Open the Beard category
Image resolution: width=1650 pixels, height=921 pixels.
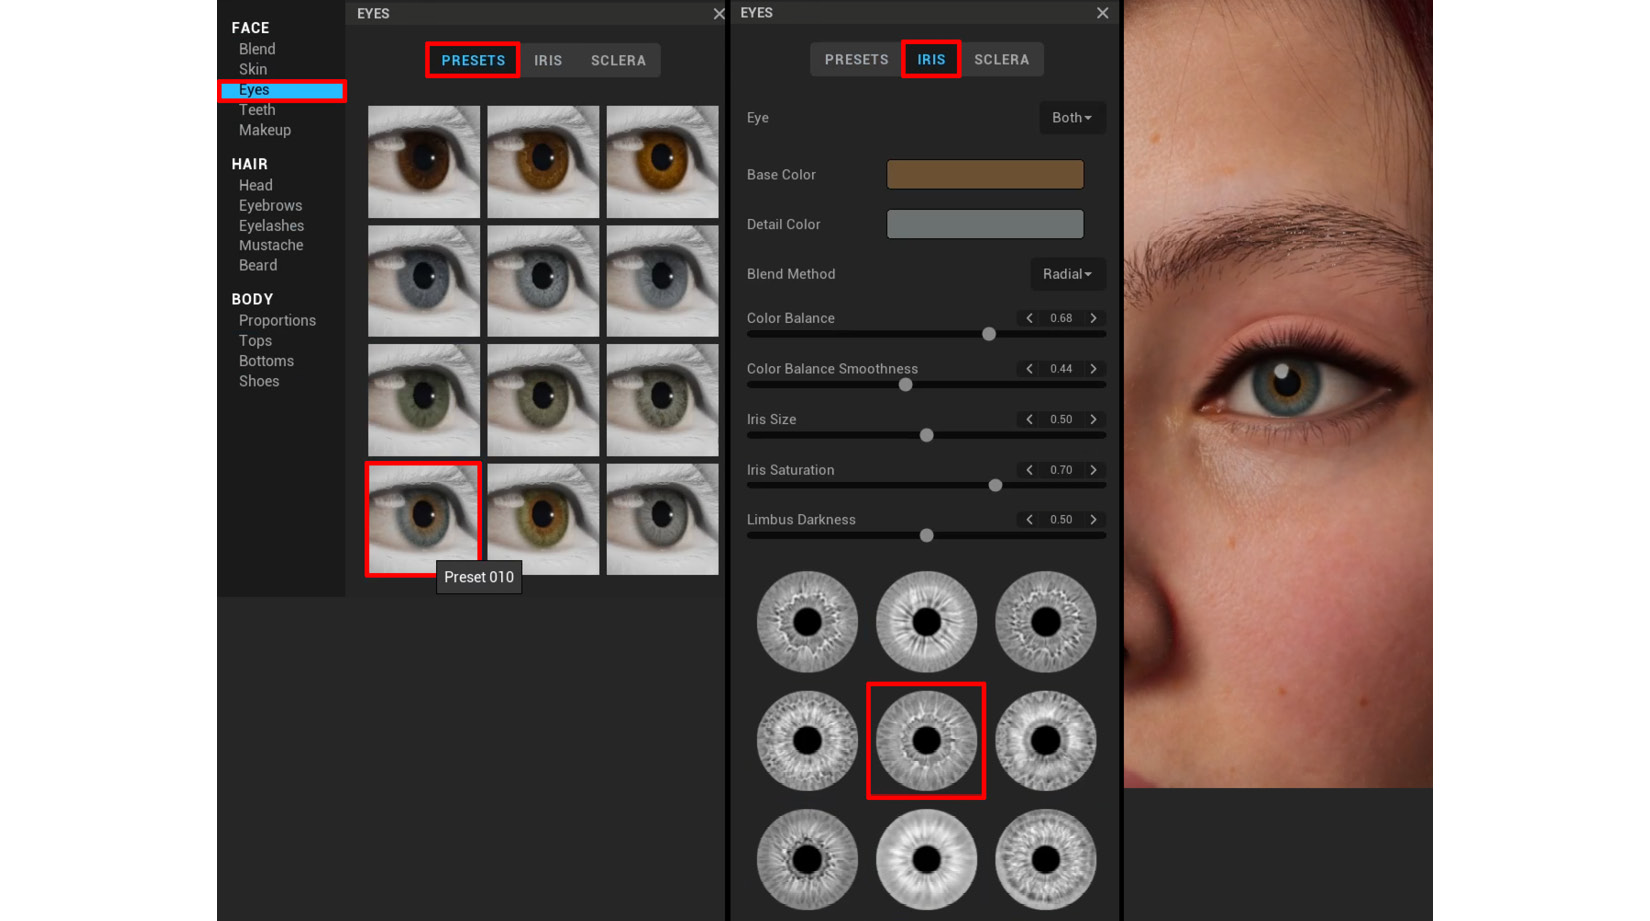[x=258, y=265]
